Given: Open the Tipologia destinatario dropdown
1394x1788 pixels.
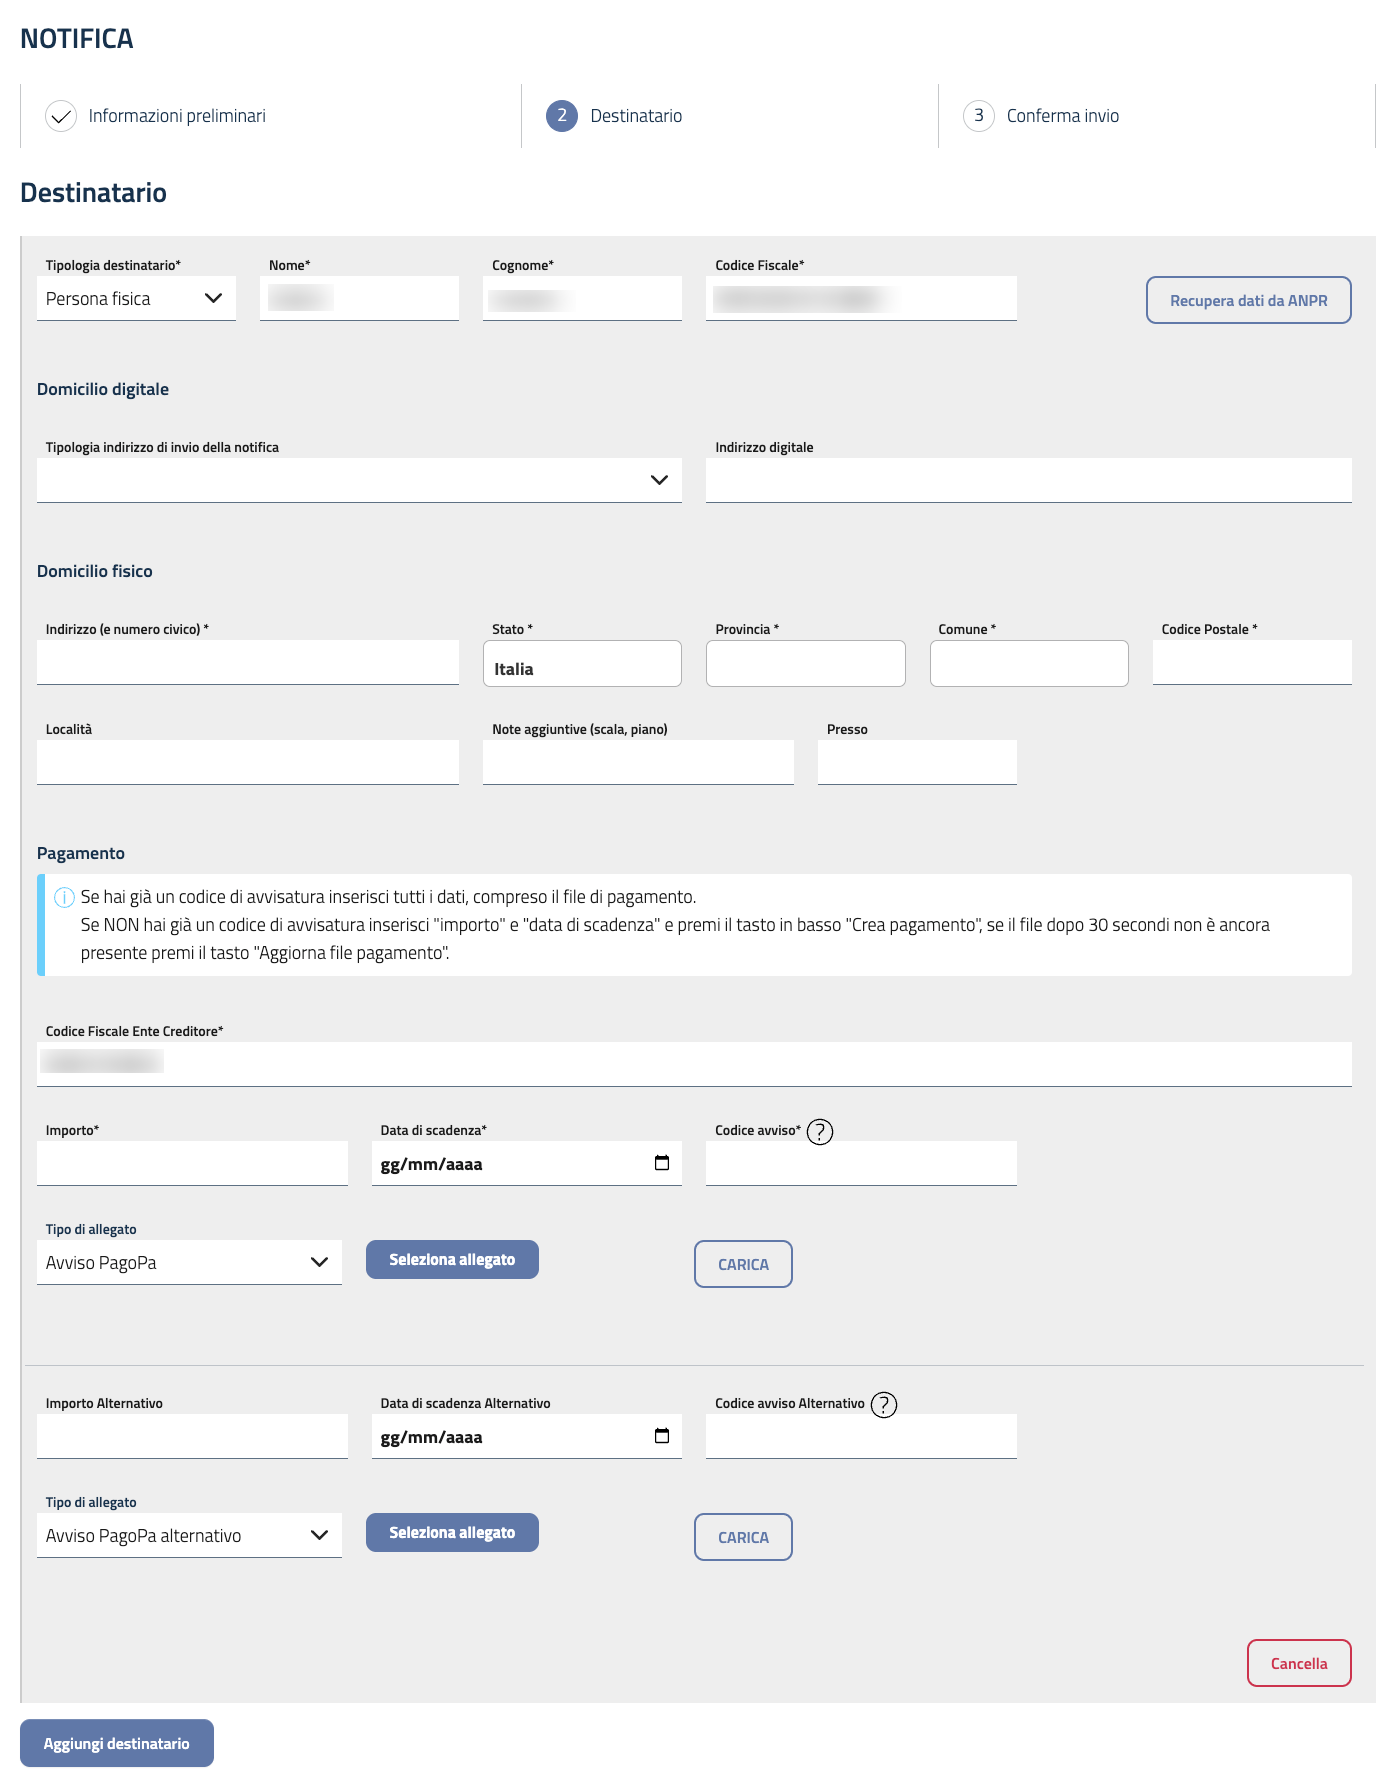Looking at the screenshot, I should coord(136,299).
